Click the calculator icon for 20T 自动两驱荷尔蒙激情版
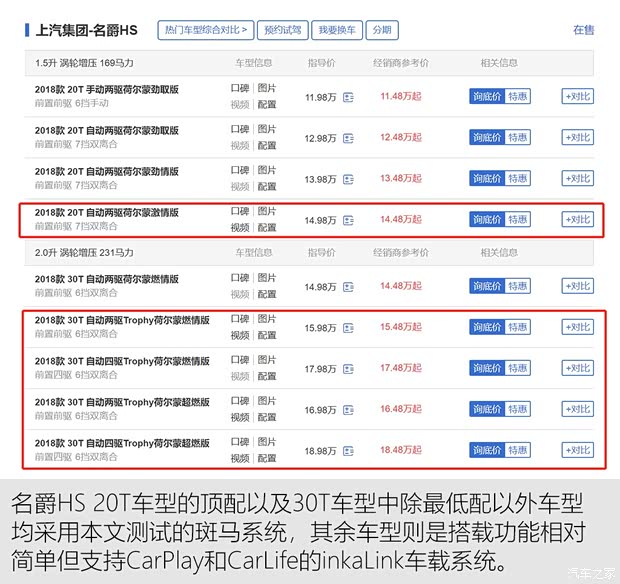 coord(348,220)
